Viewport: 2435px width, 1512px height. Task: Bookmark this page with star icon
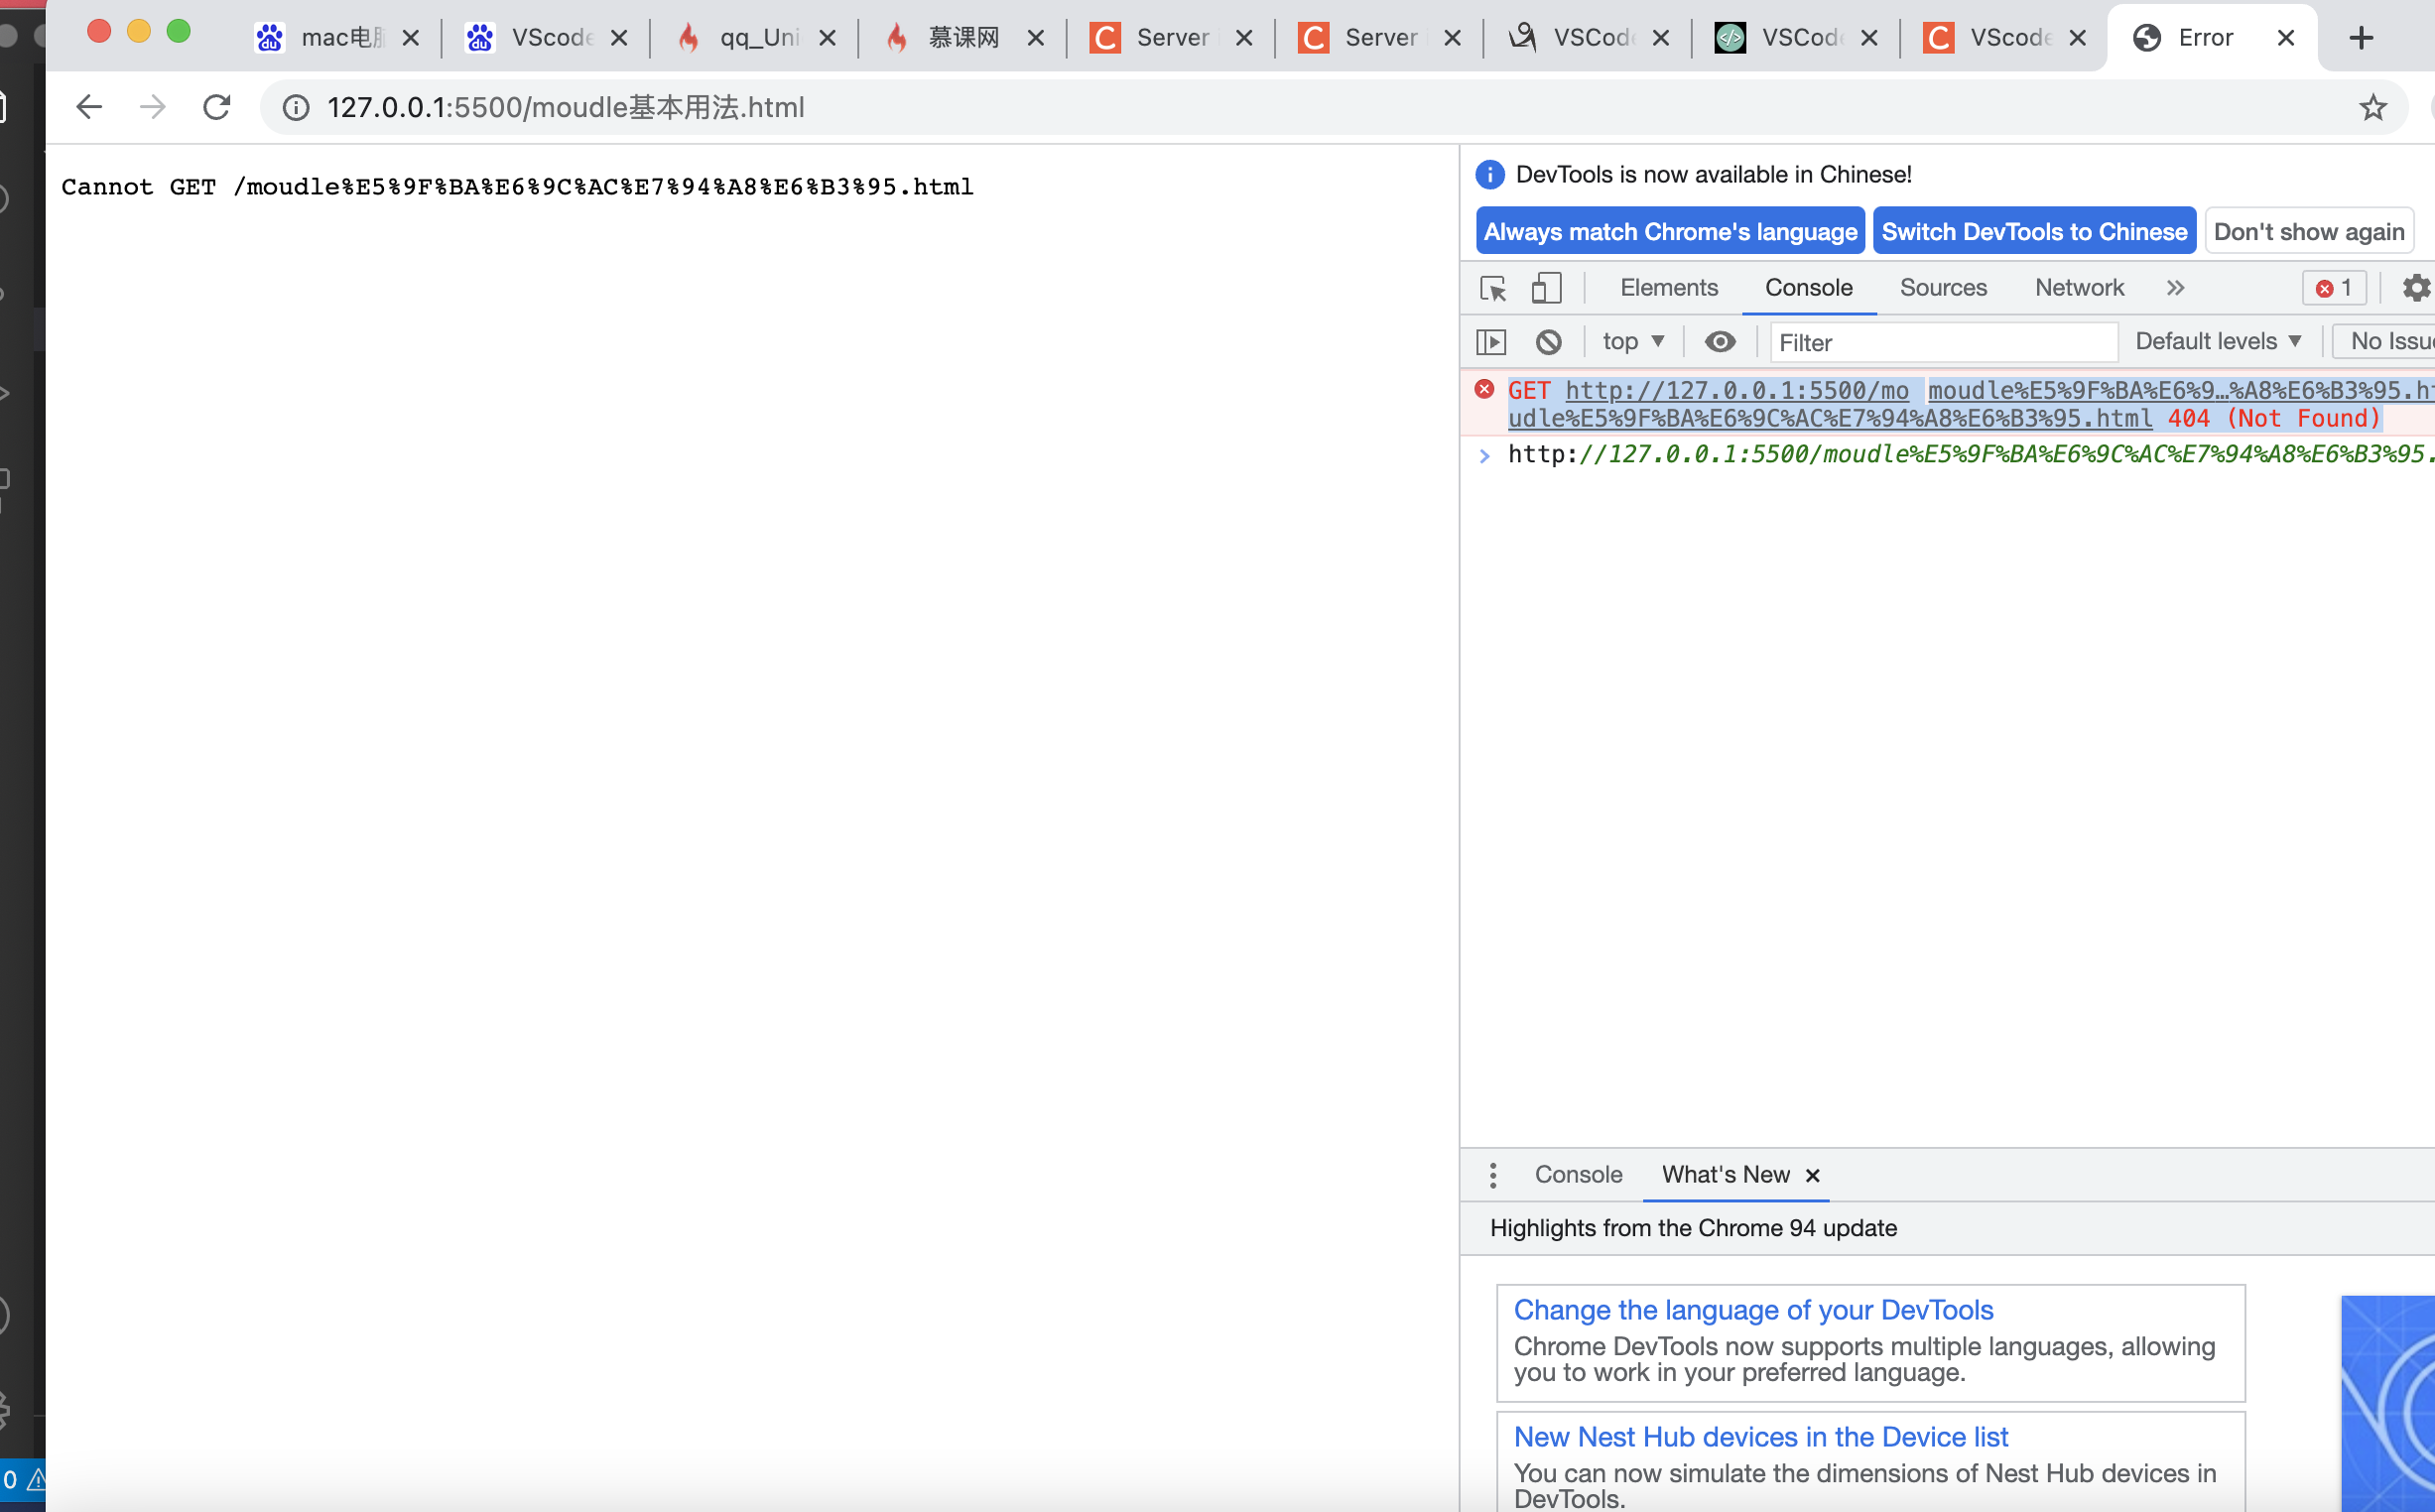(x=2373, y=107)
